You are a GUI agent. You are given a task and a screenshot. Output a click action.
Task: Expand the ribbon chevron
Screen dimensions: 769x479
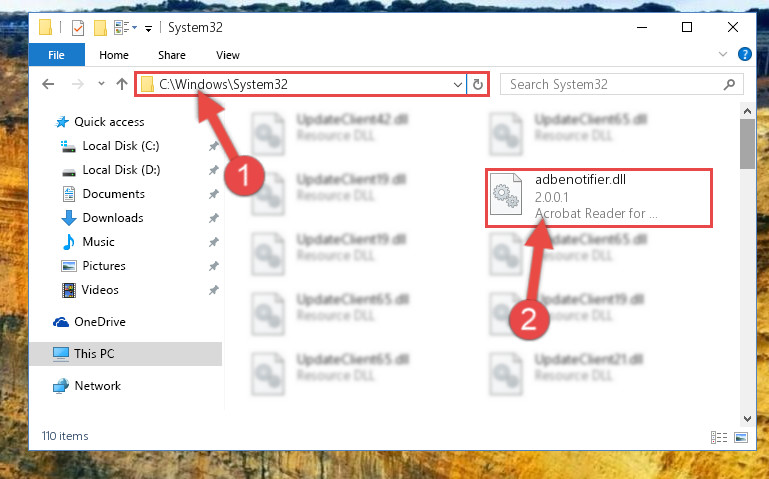722,54
